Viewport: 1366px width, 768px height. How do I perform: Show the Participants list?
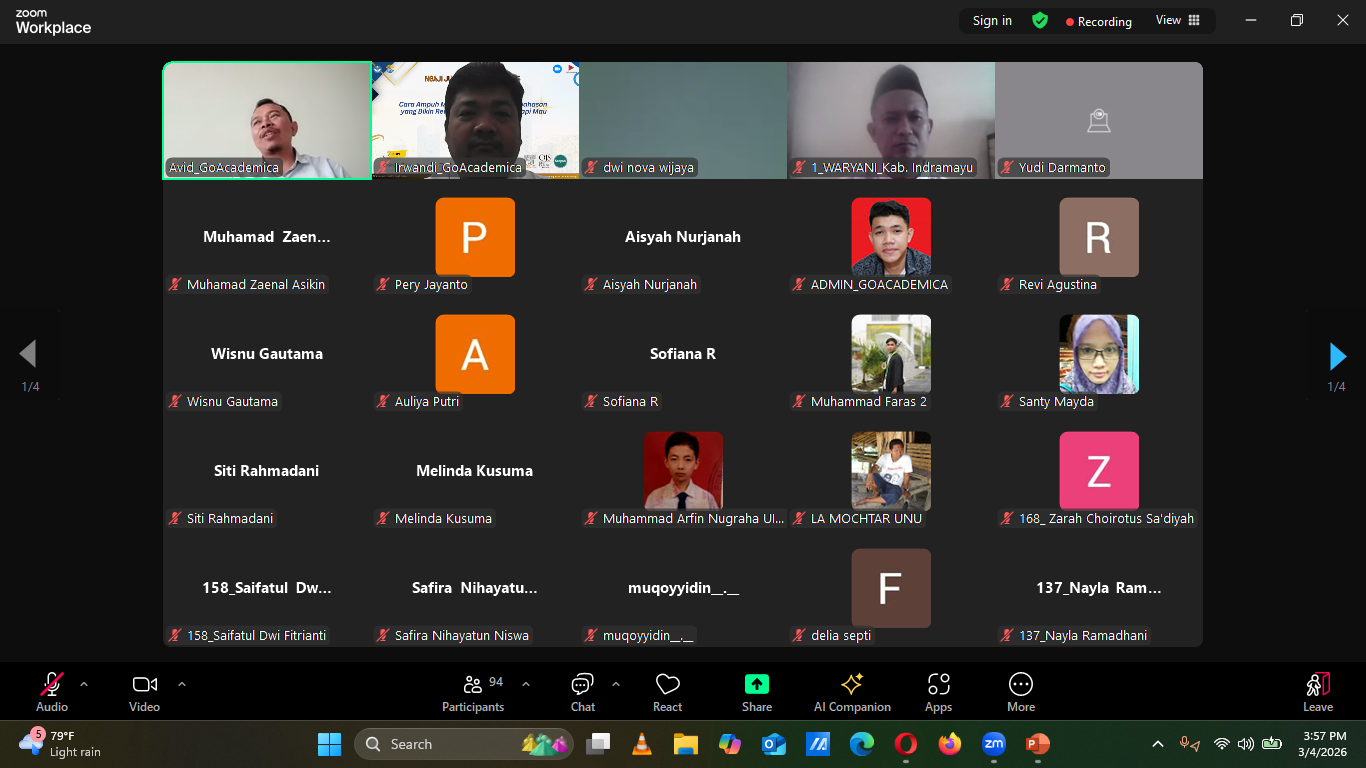473,692
